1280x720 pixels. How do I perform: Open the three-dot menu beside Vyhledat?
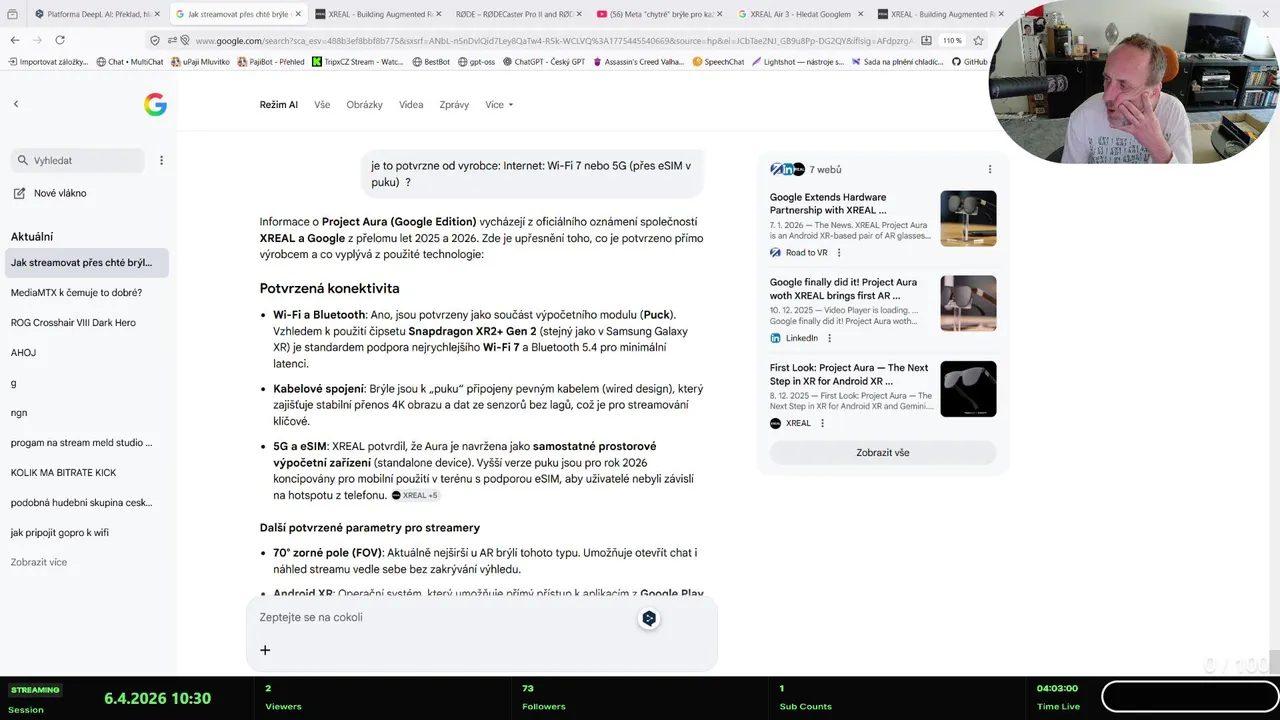point(161,160)
